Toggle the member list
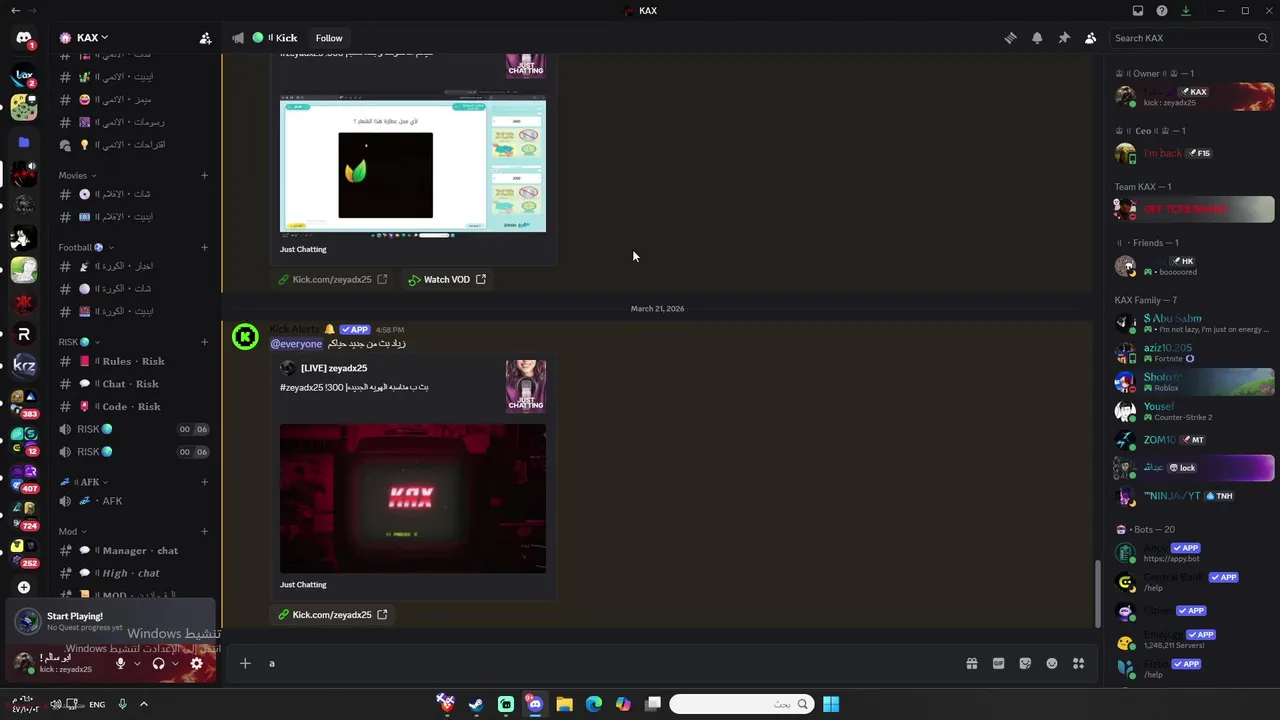Viewport: 1280px width, 720px height. [1090, 38]
